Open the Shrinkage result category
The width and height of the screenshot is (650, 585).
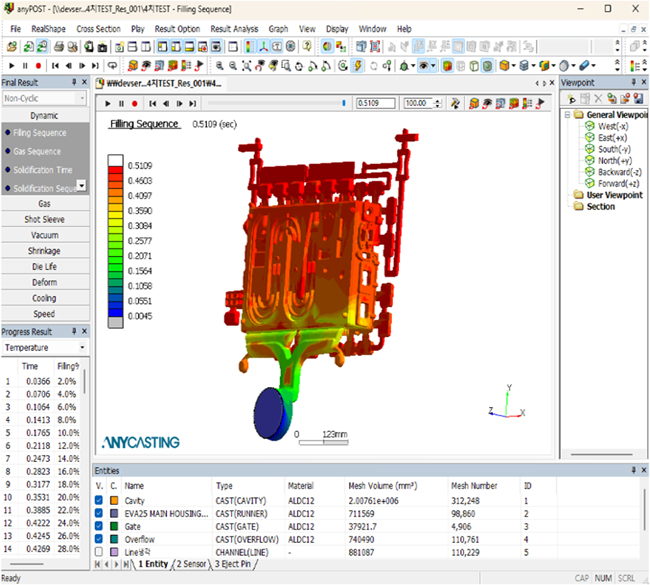[43, 251]
